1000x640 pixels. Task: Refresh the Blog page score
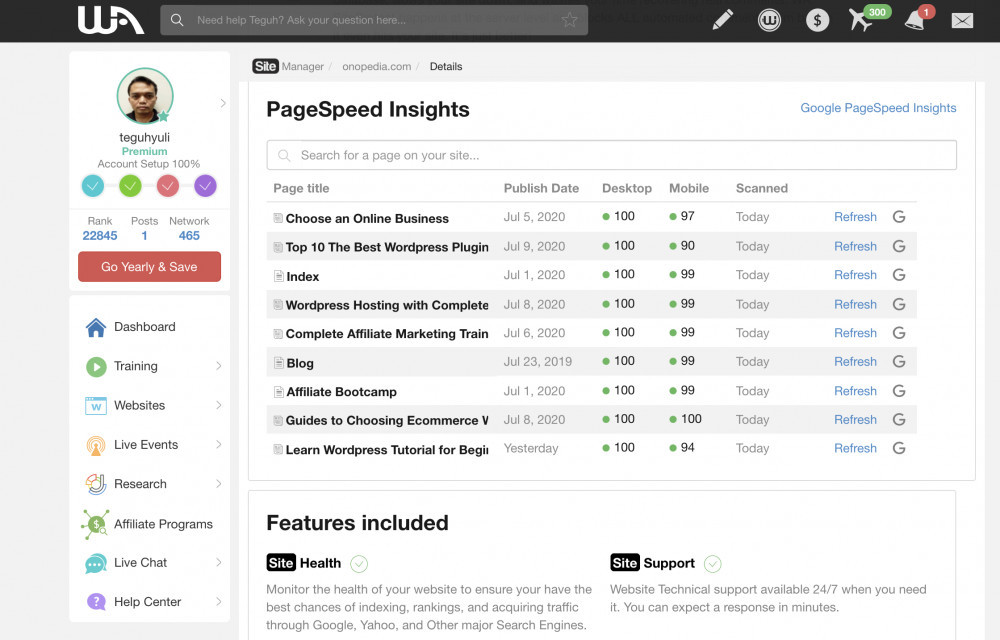[x=855, y=361]
